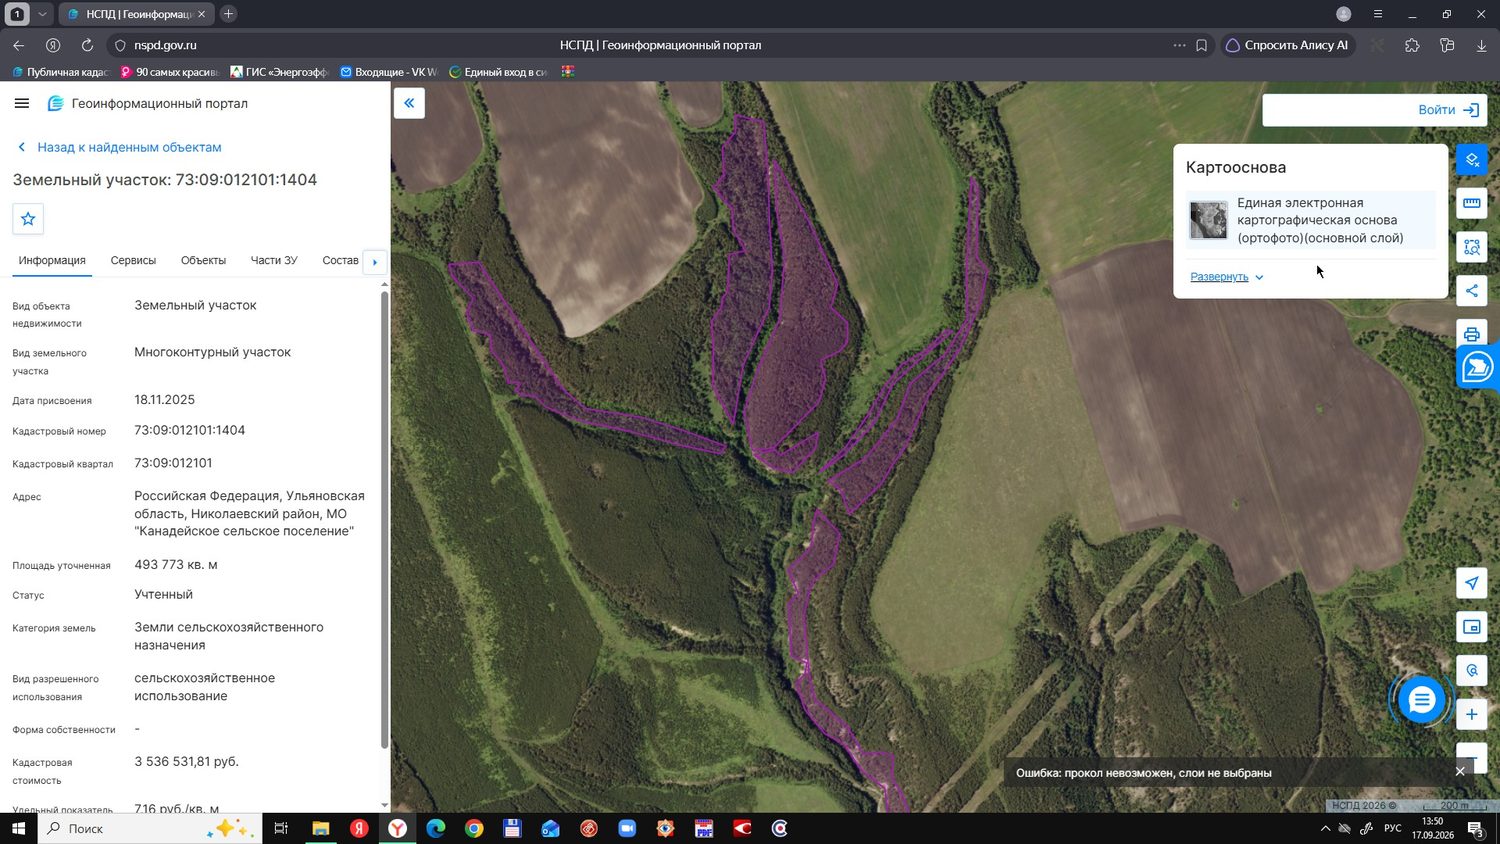Reload the browser page

(x=87, y=45)
